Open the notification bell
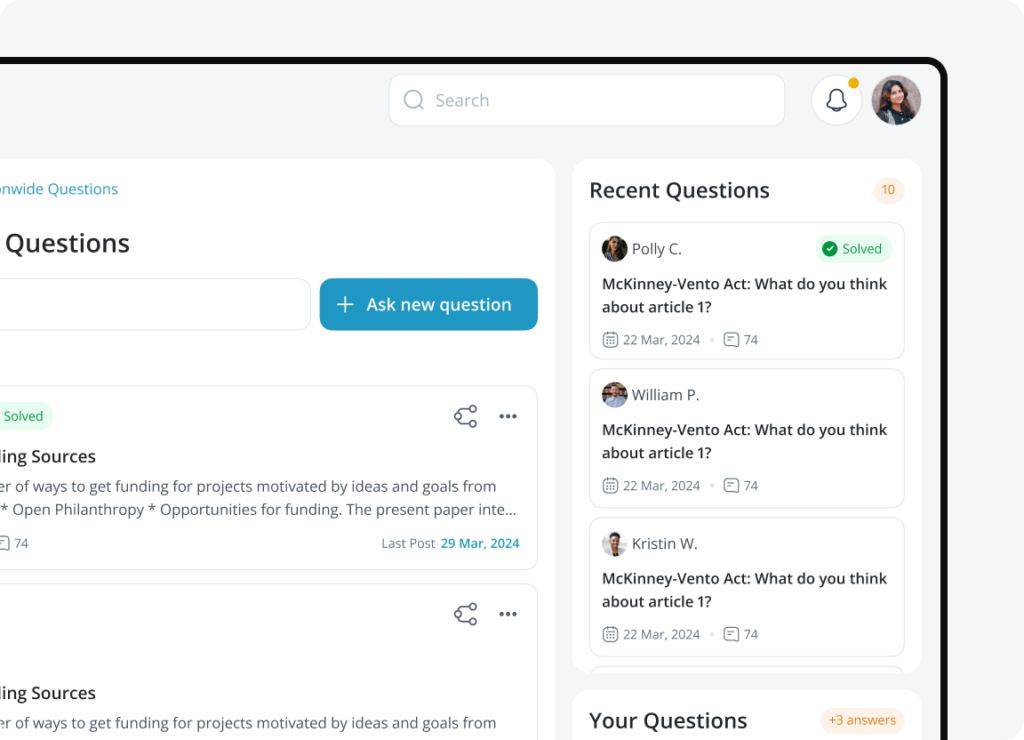 (836, 99)
